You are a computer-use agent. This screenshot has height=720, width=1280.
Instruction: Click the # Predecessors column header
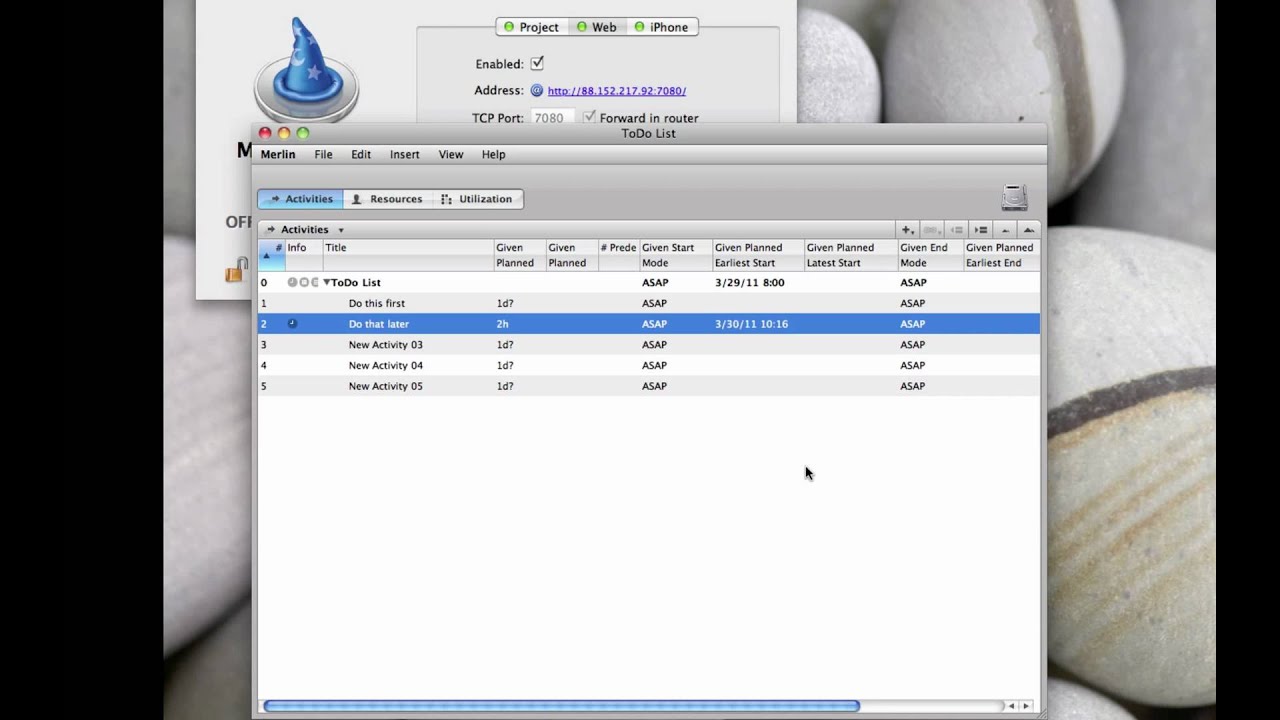point(618,255)
